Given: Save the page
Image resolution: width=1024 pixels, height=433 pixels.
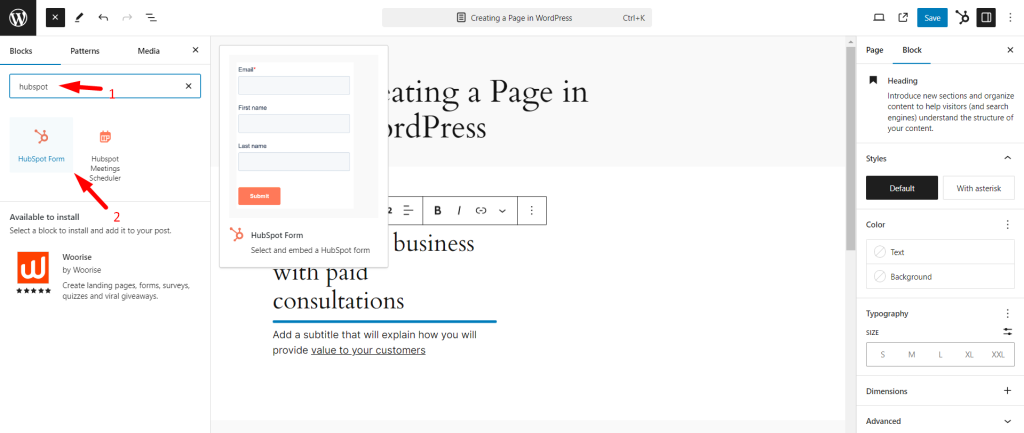Looking at the screenshot, I should [x=932, y=18].
